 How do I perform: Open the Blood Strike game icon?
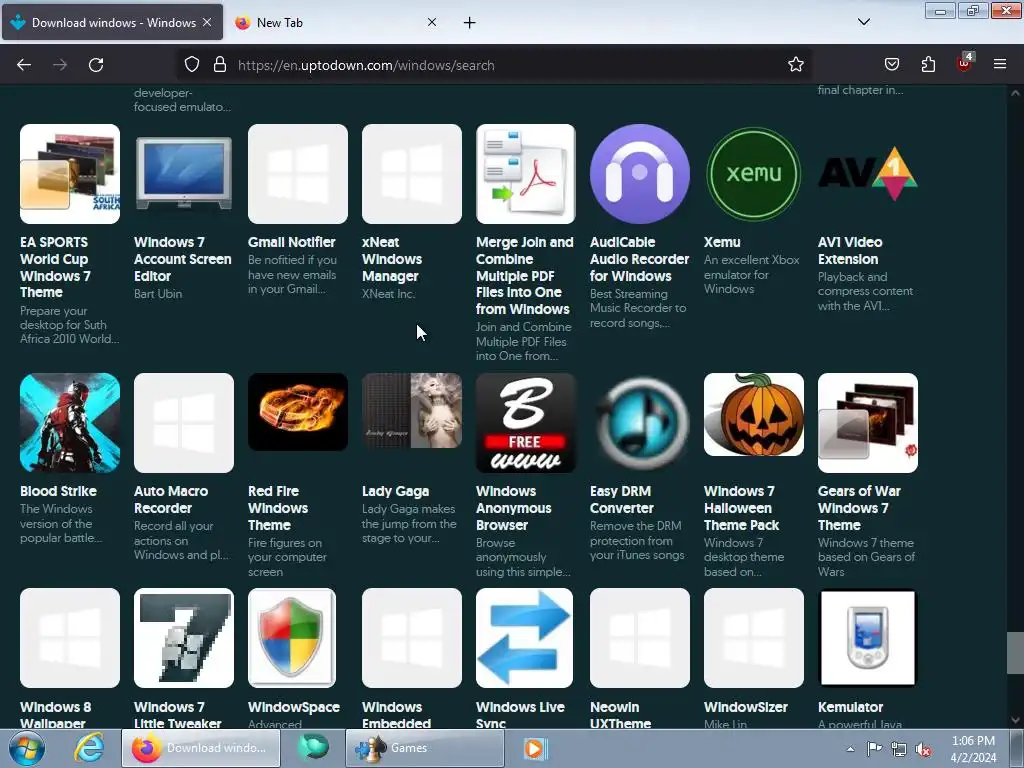point(70,423)
